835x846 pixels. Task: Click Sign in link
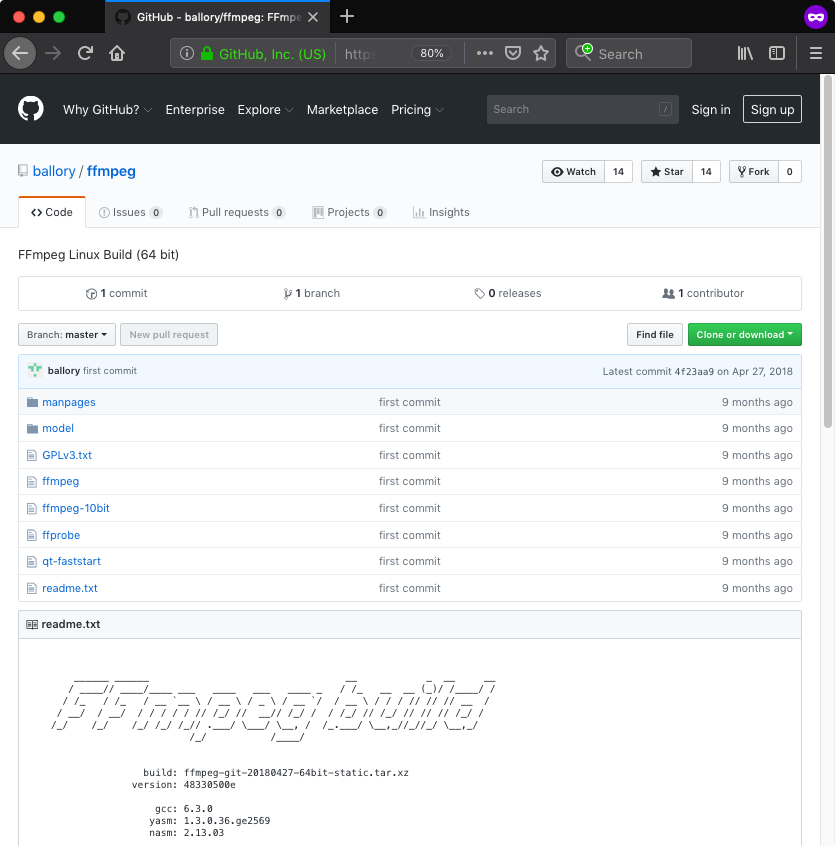tap(711, 110)
